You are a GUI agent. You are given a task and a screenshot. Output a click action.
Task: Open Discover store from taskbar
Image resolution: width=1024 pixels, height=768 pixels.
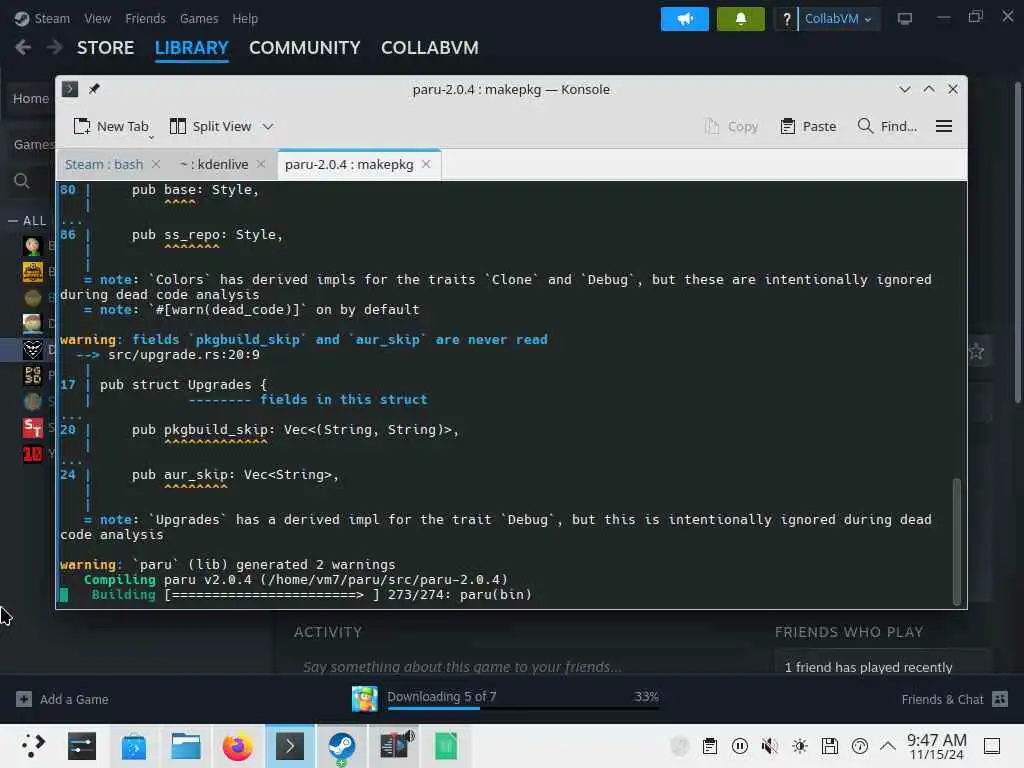pos(133,746)
